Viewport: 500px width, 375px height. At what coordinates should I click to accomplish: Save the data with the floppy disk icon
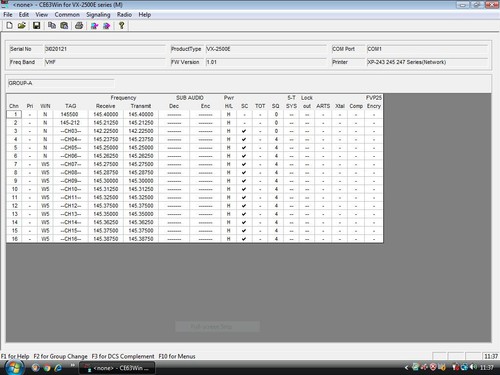coord(36,25)
